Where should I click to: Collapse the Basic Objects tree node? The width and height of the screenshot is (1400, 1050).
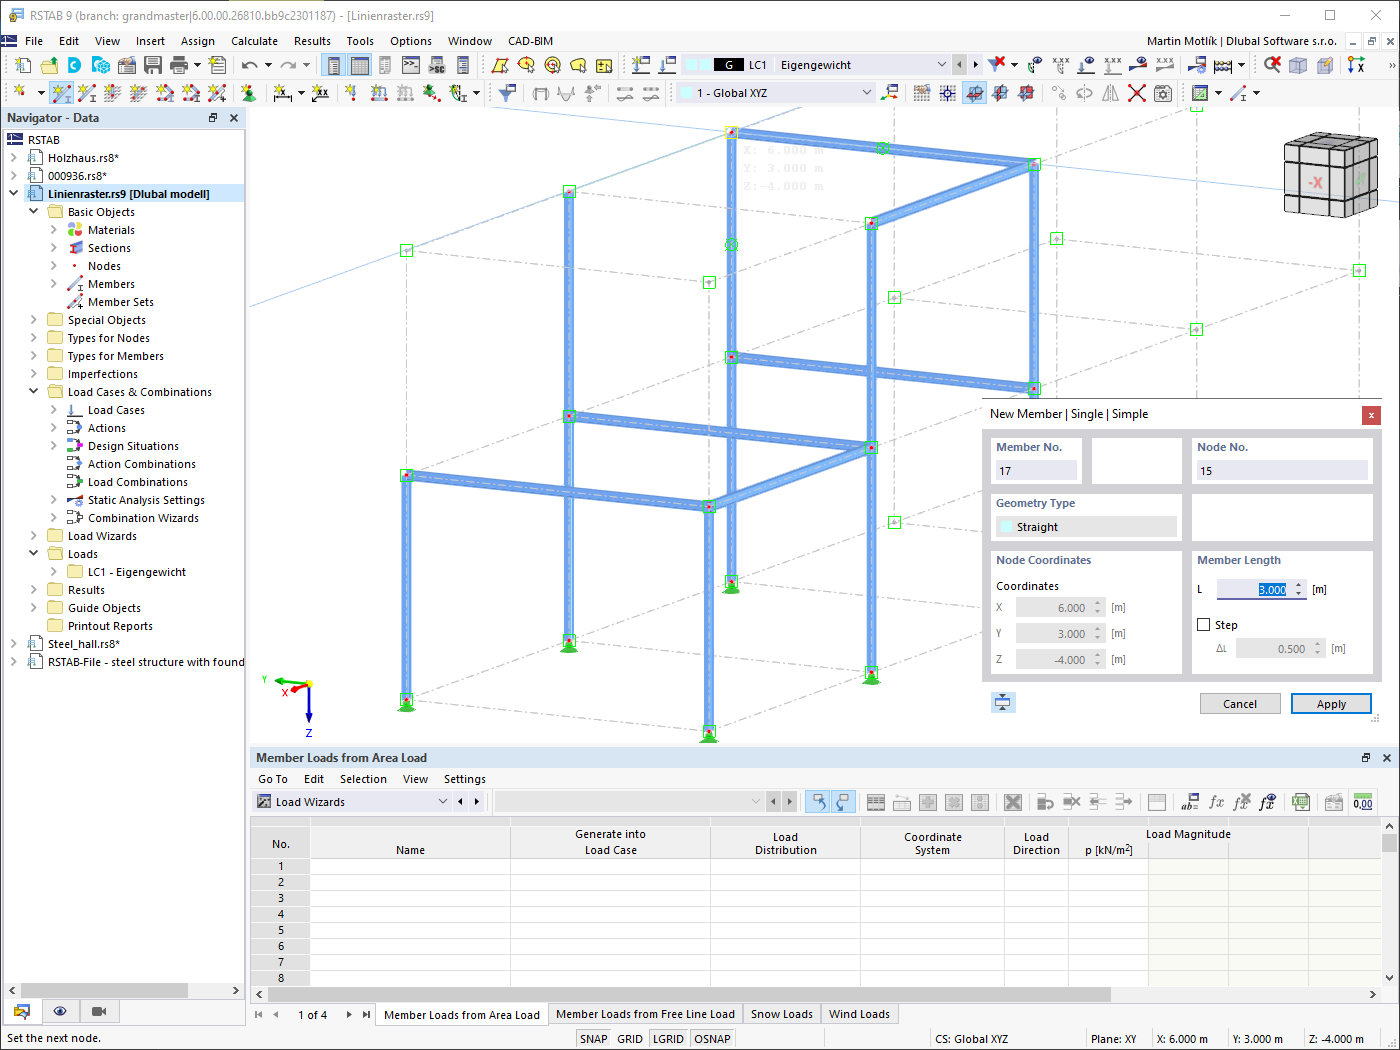[33, 212]
